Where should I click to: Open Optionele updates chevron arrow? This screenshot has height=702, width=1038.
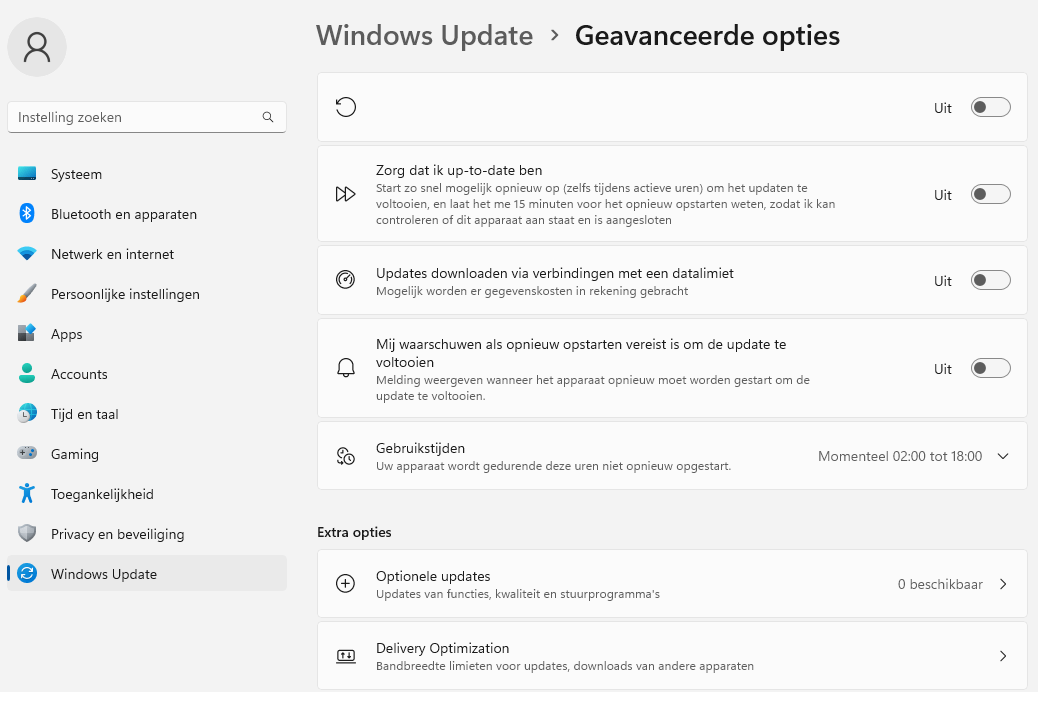tap(1003, 584)
